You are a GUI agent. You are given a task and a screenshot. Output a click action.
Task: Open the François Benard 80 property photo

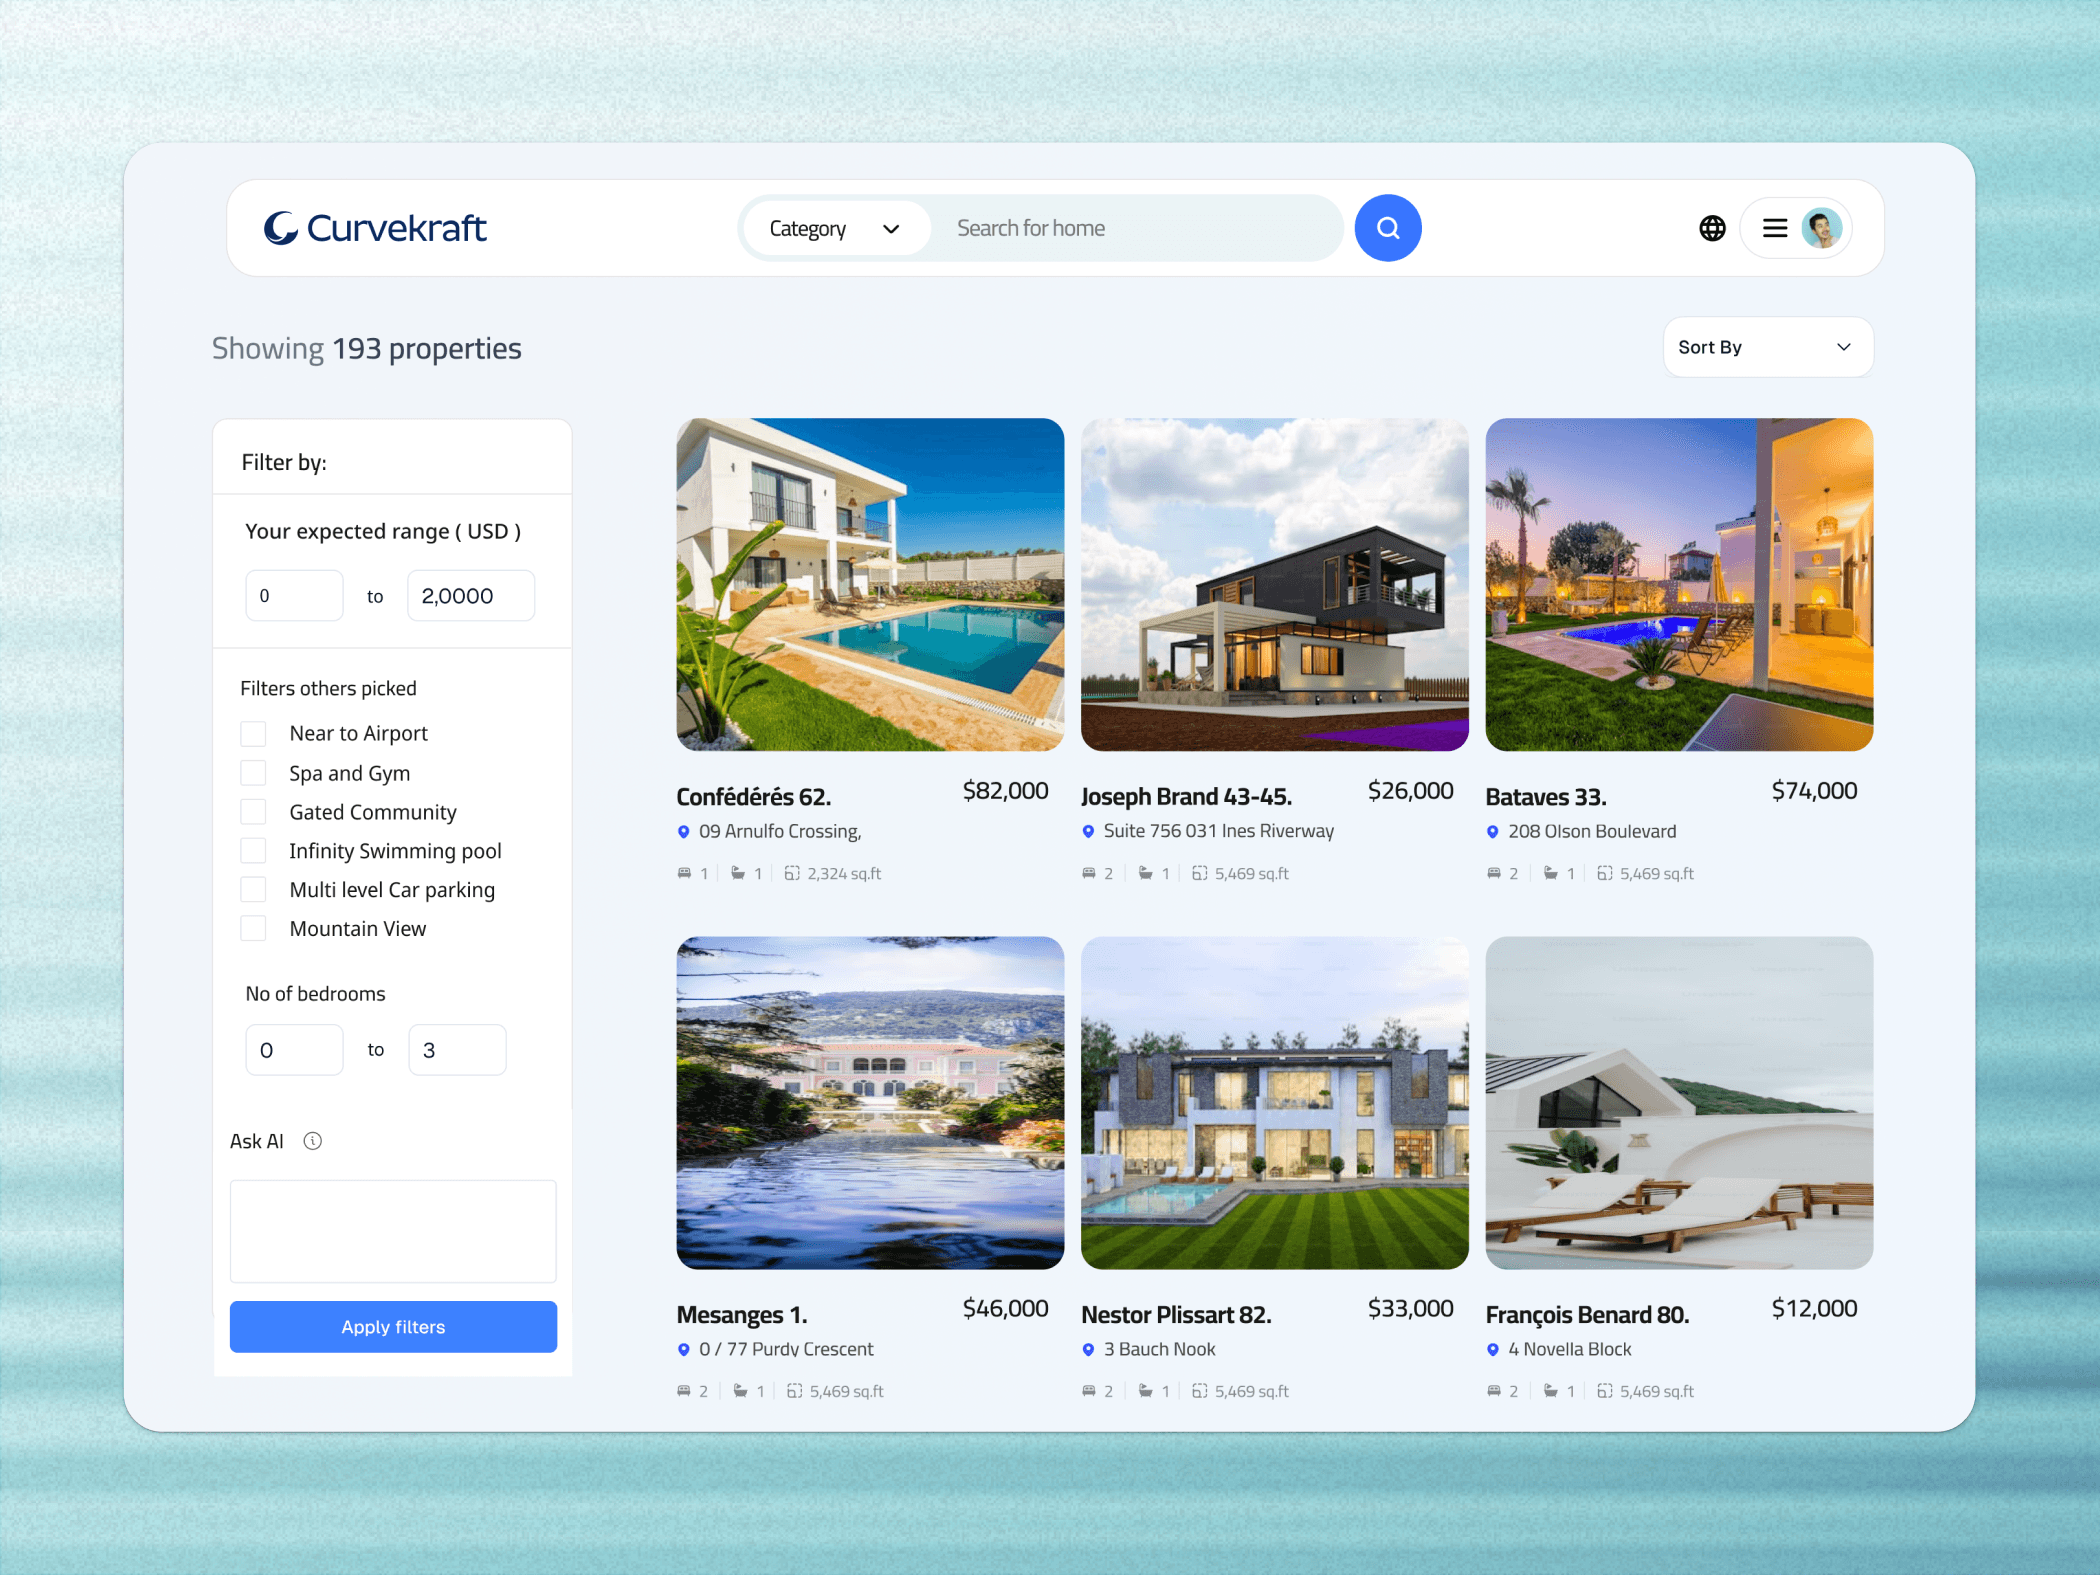[x=1678, y=1102]
